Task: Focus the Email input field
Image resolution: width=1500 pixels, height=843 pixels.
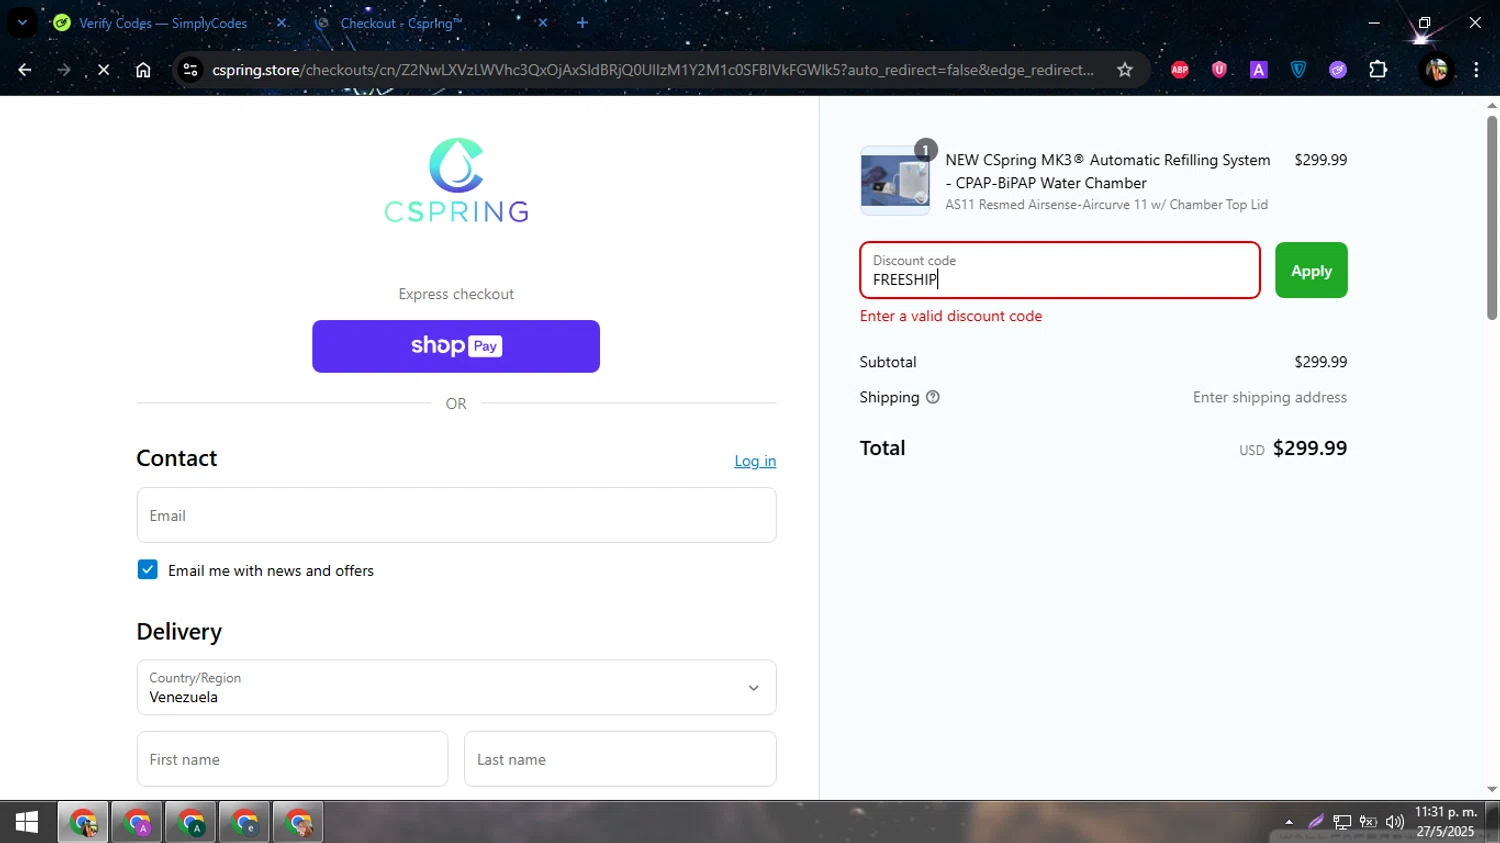Action: point(456,515)
